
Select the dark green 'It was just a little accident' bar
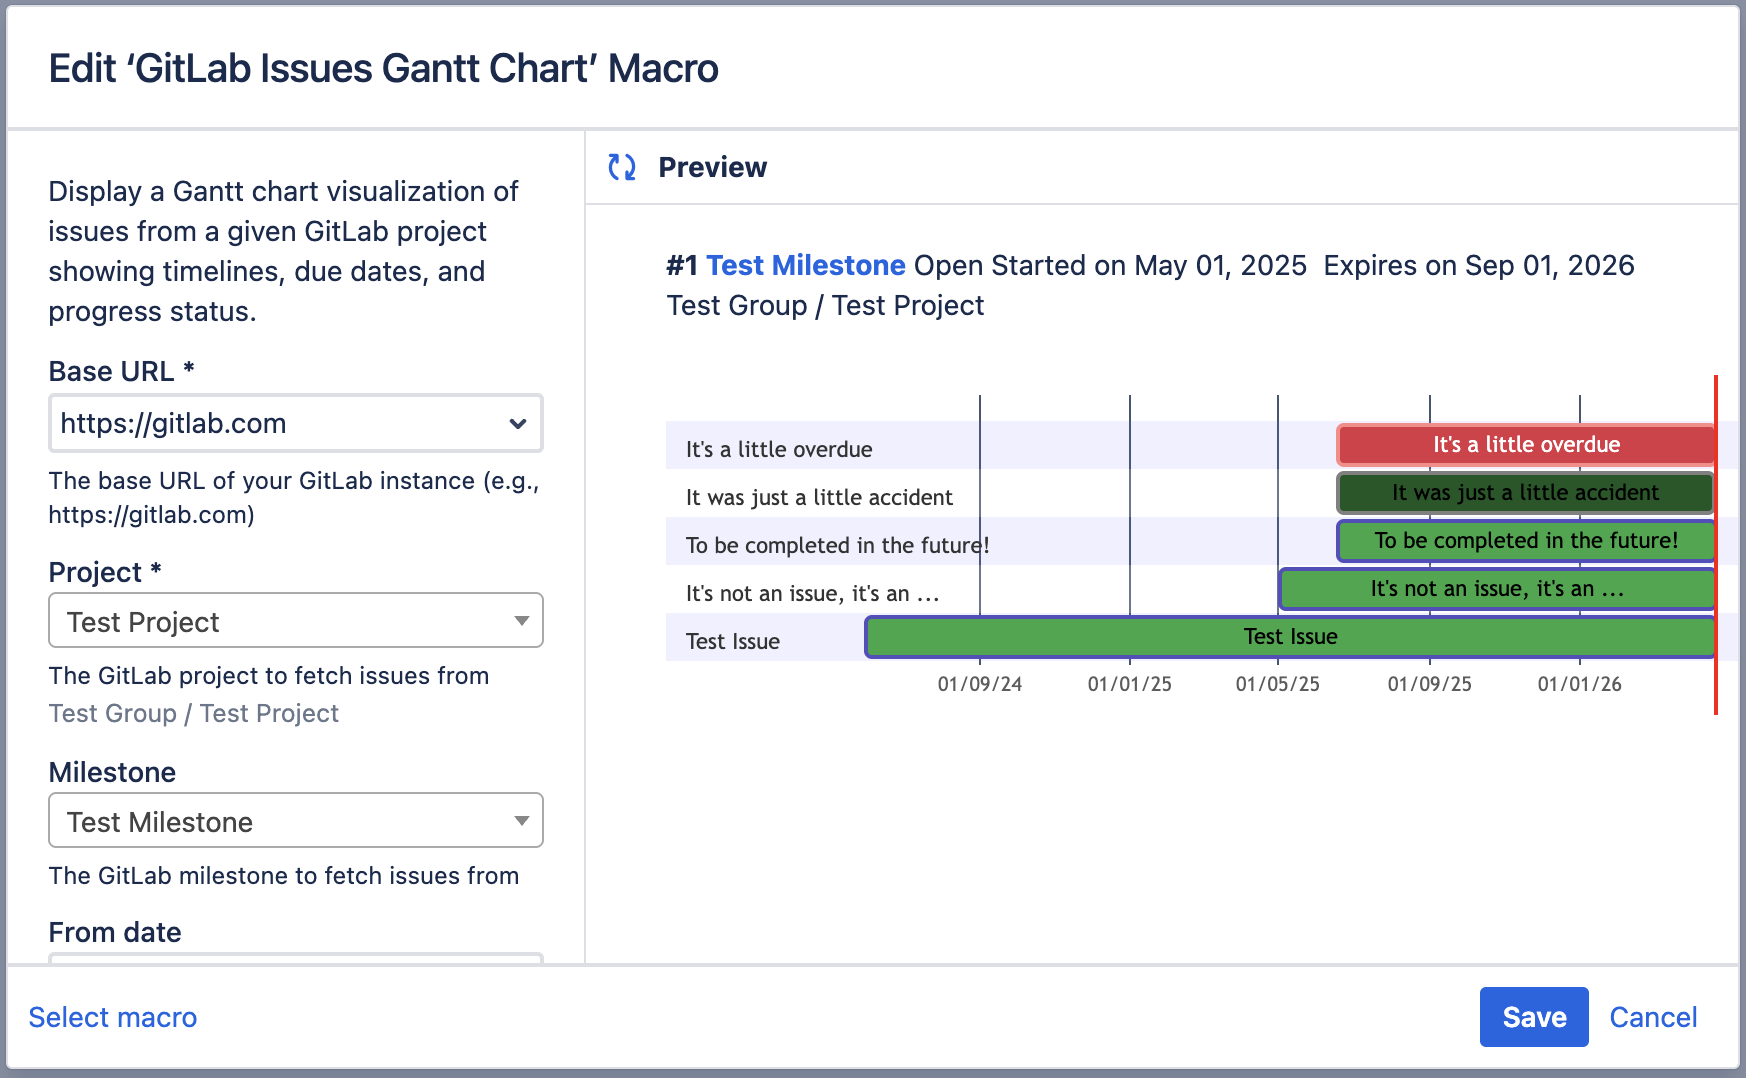click(1525, 493)
